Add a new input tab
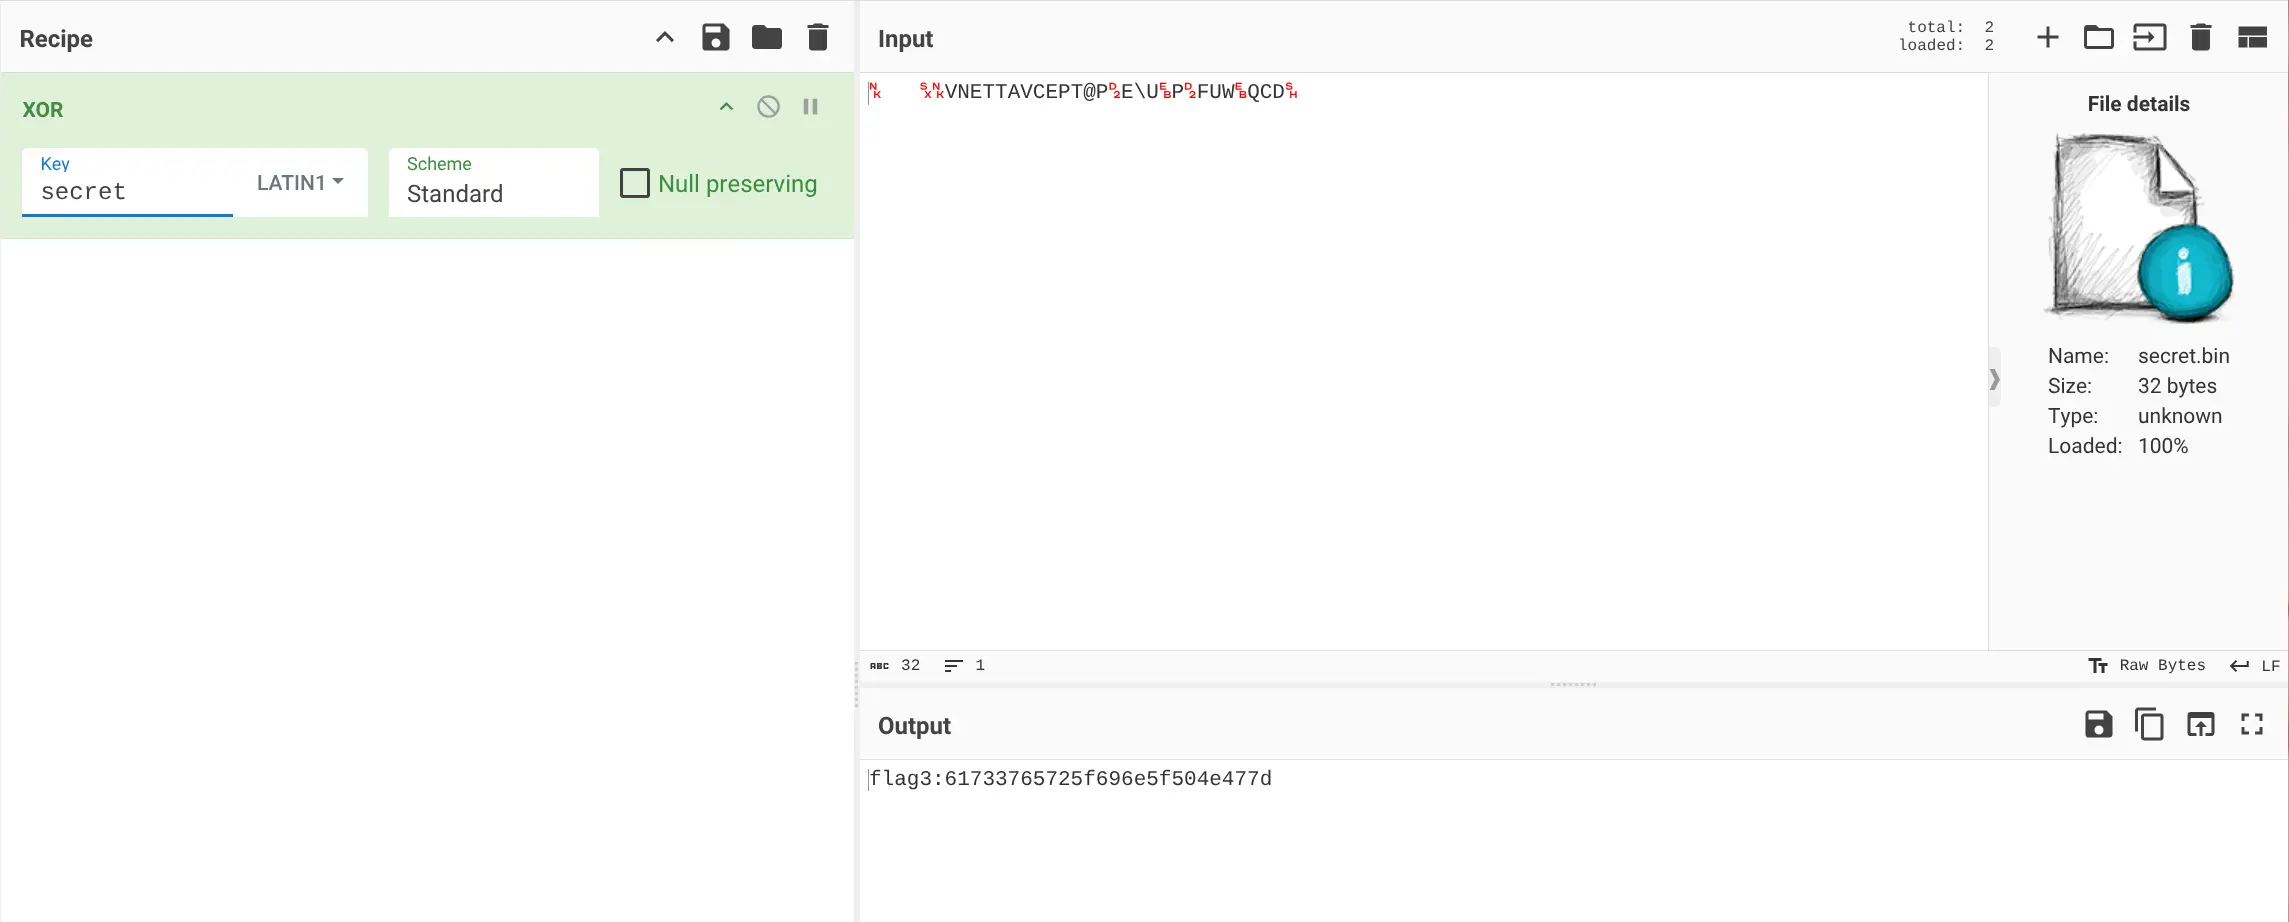This screenshot has height=922, width=2289. coord(2047,38)
